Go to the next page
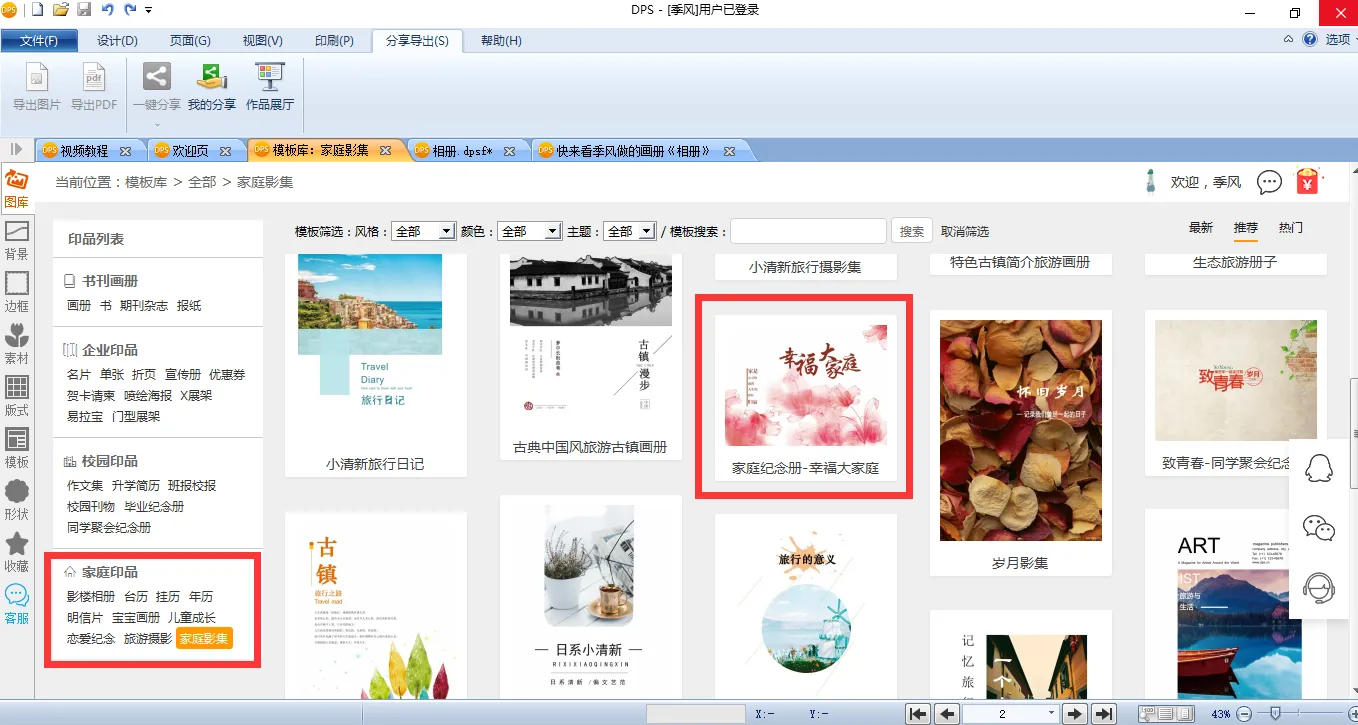Screen dimensions: 1358x725 pyautogui.click(x=1075, y=714)
